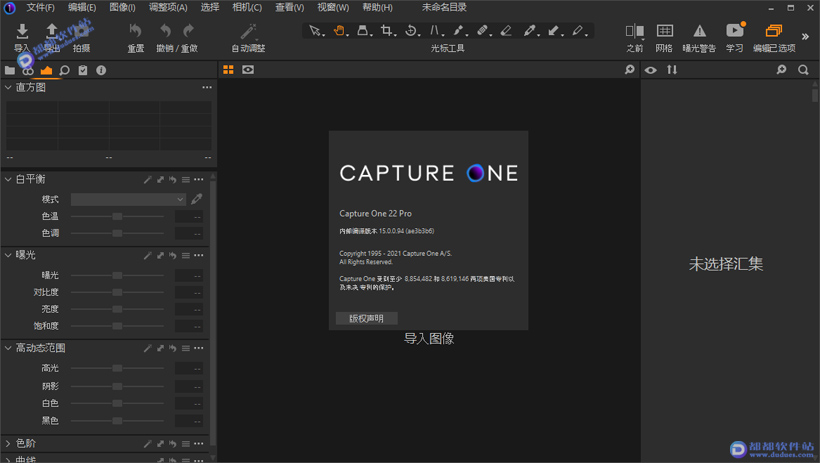
Task: Collapse the 白平衡 white balance panel
Action: (x=8, y=179)
